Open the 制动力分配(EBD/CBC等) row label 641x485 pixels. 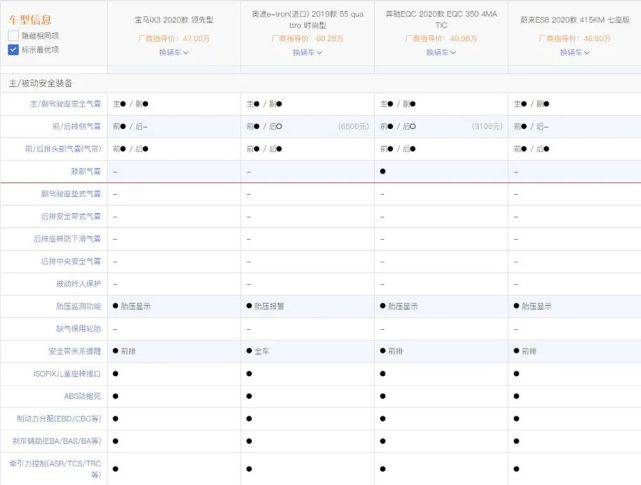click(59, 419)
